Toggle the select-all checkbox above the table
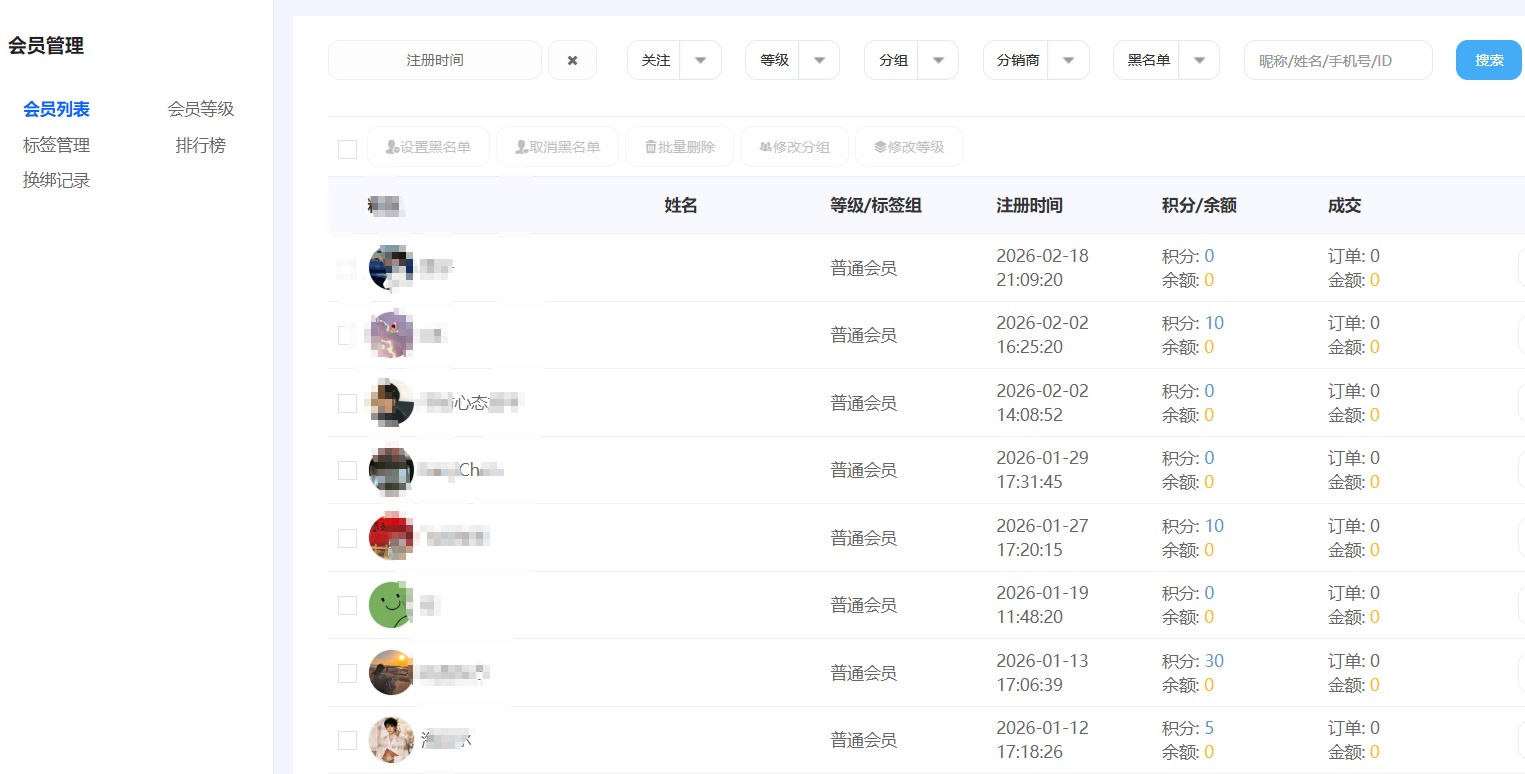This screenshot has width=1525, height=774. point(347,149)
